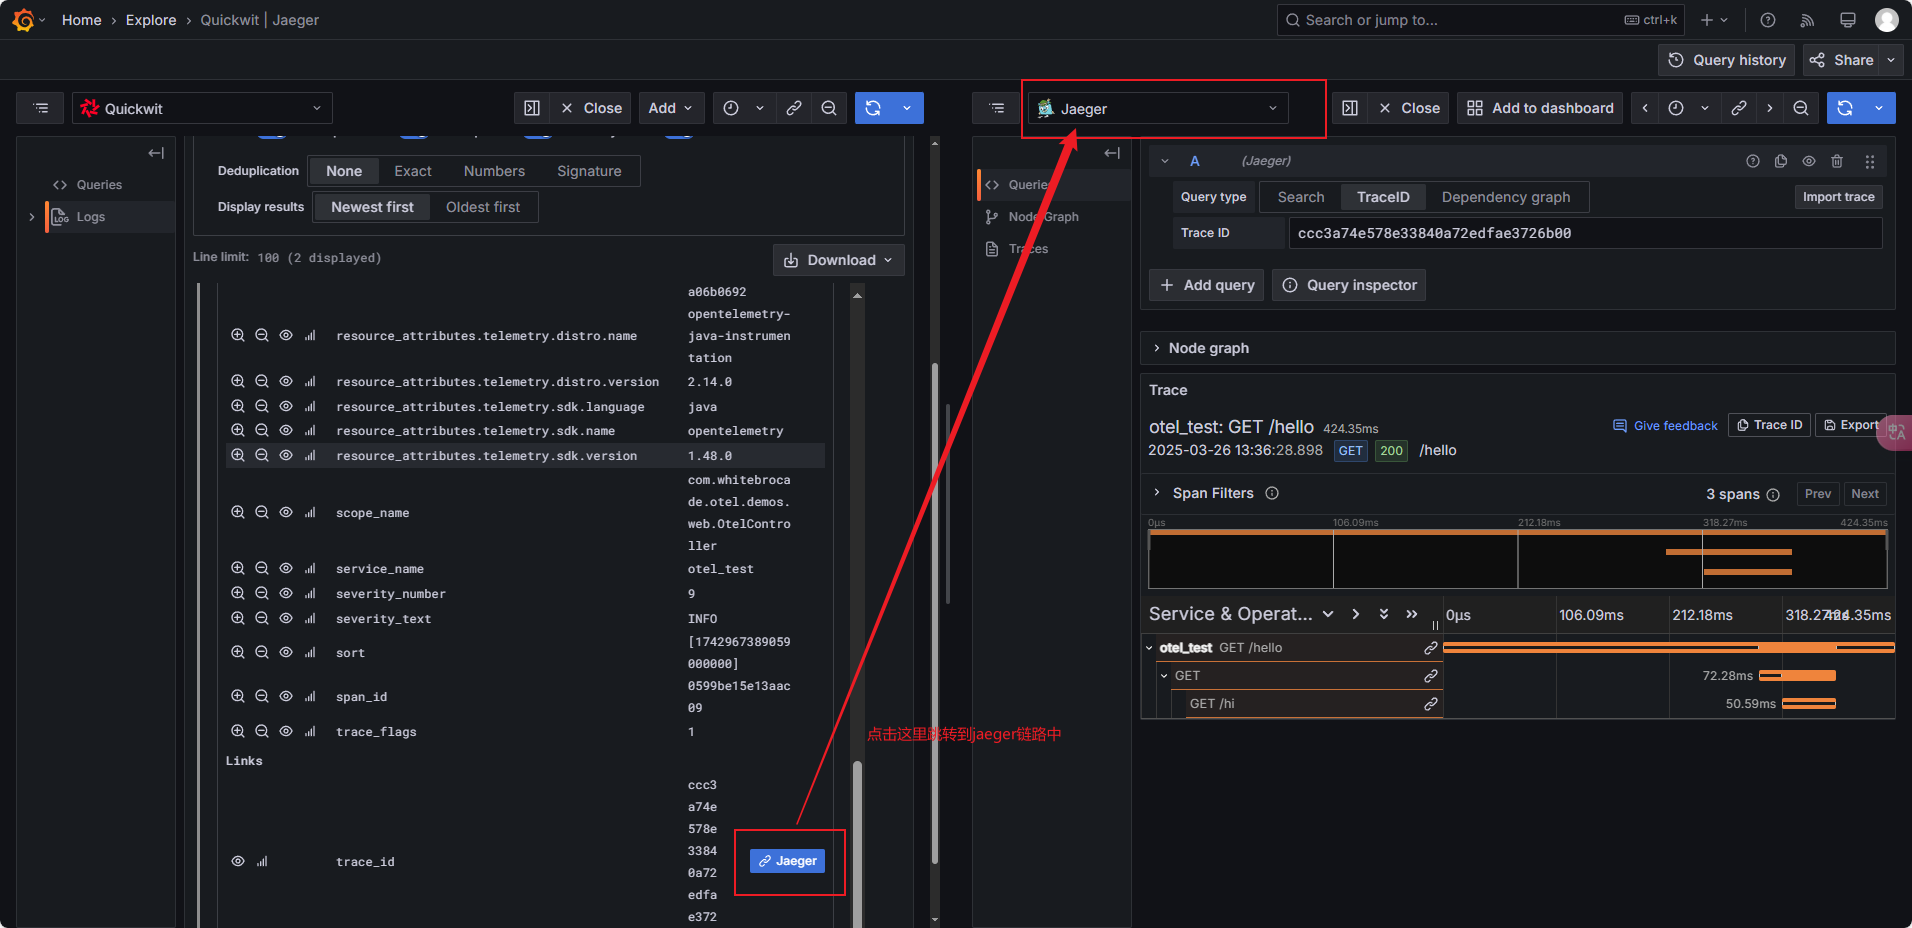The height and width of the screenshot is (928, 1912).
Task: Display results Oldest first
Action: click(483, 207)
